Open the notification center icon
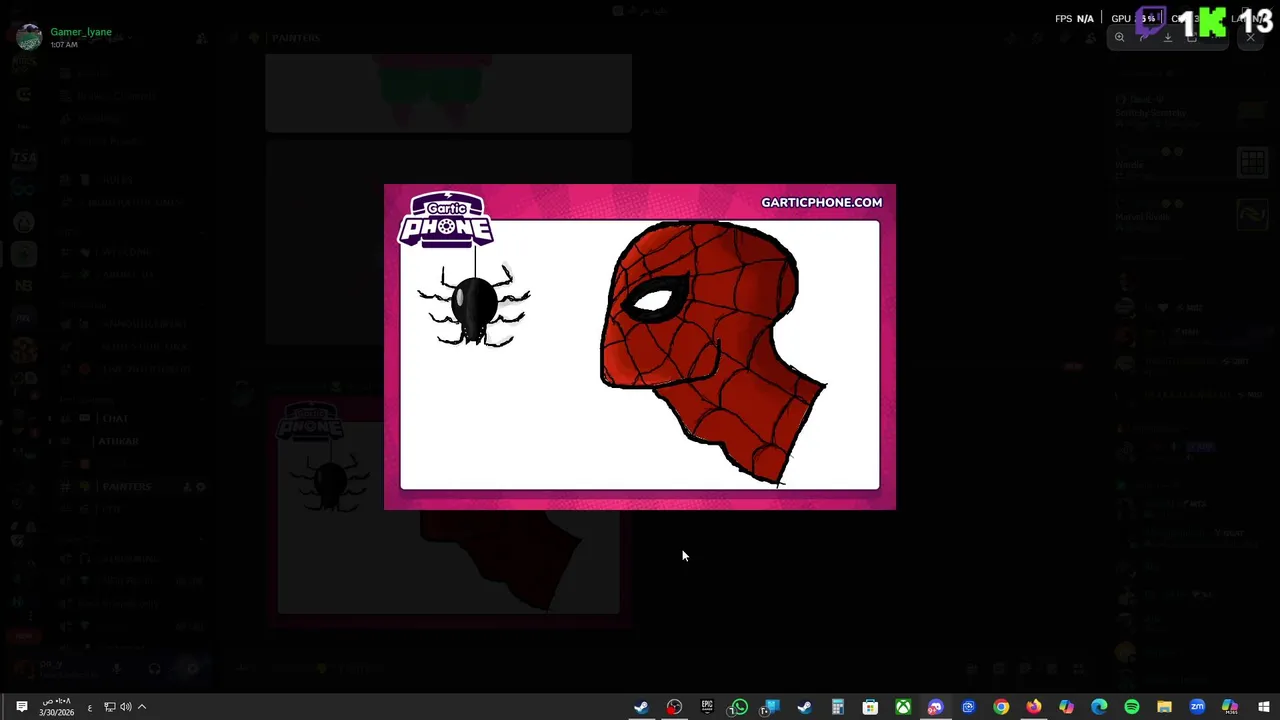 coord(21,707)
